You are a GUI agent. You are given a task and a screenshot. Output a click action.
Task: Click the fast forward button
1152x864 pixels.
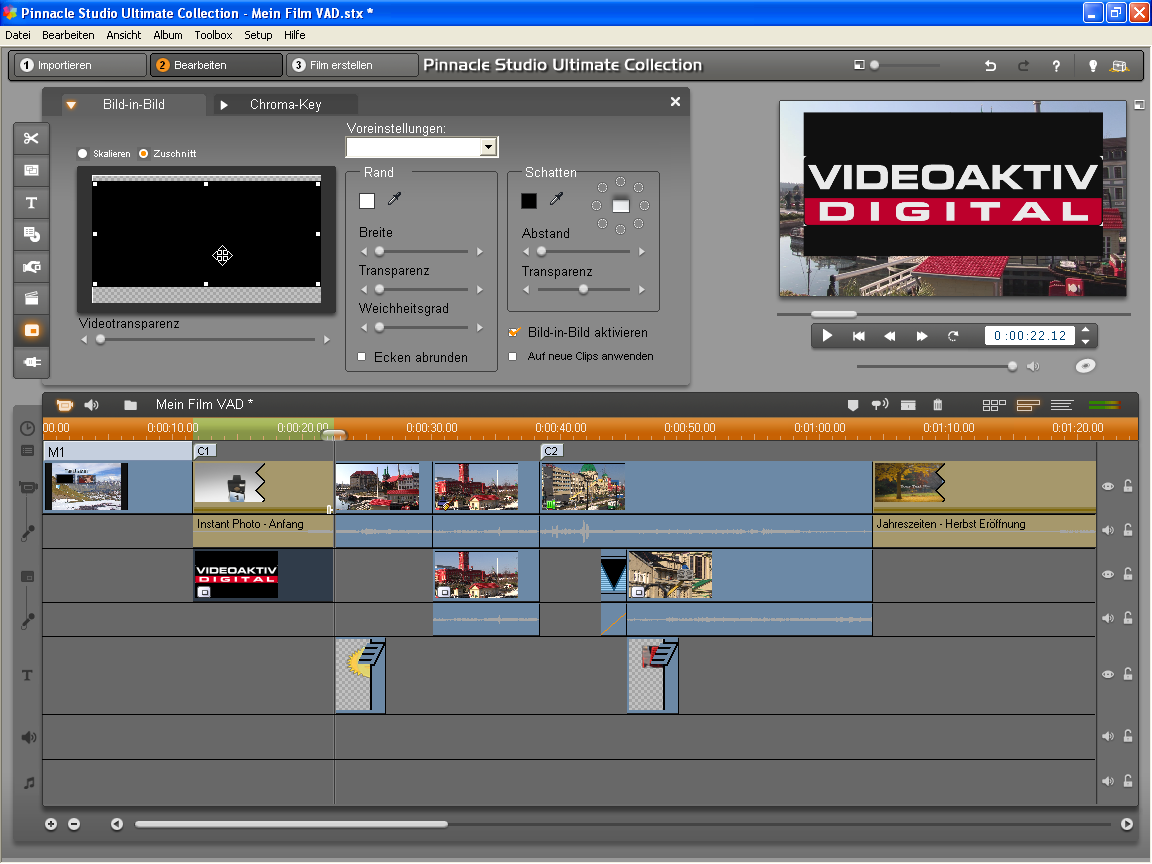(x=921, y=336)
